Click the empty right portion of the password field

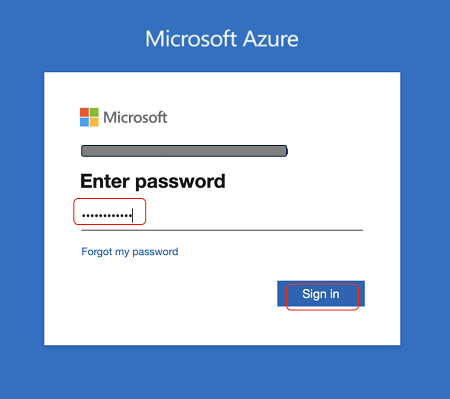(253, 215)
